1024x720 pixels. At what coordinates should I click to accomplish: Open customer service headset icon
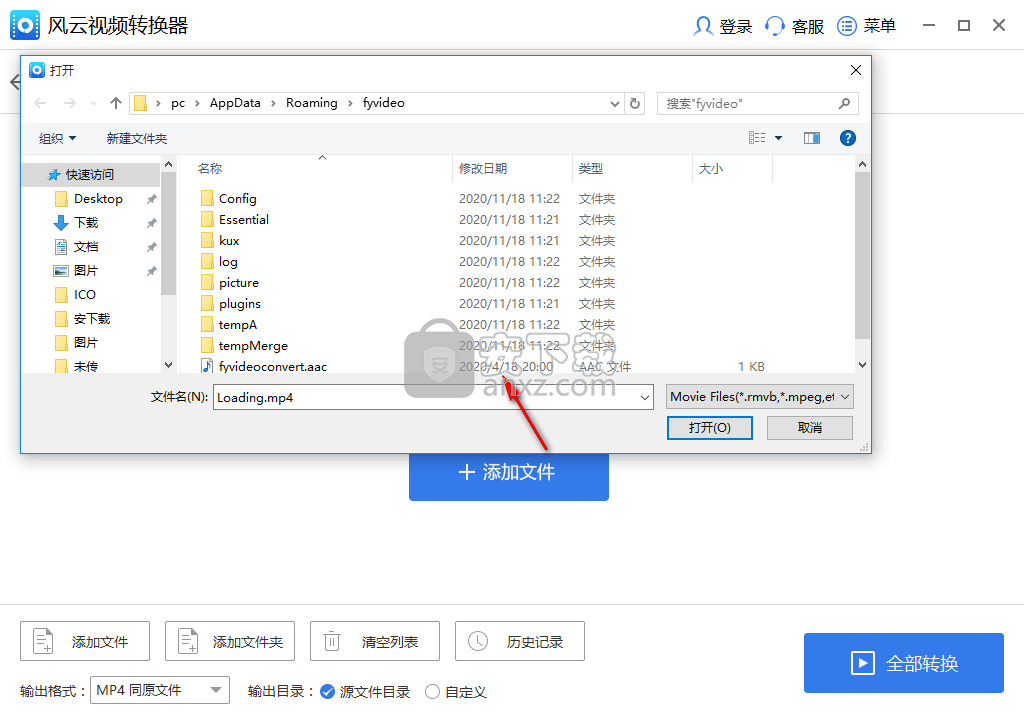coord(775,26)
